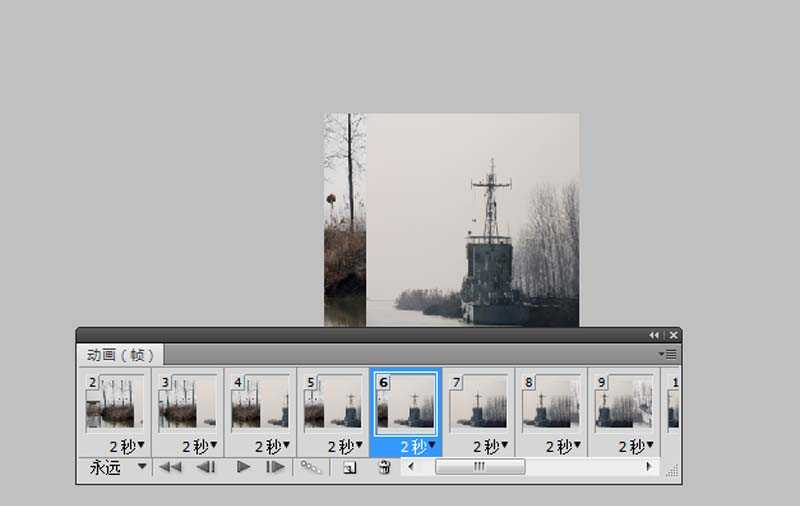
Task: Open the animation panel options menu
Action: coord(668,354)
